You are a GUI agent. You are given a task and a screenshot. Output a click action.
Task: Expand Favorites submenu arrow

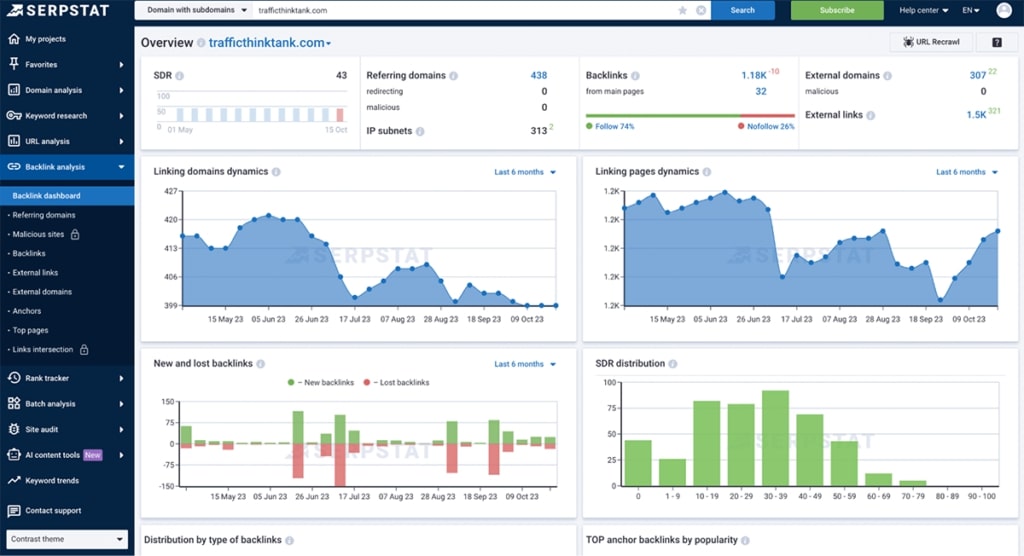coord(121,65)
